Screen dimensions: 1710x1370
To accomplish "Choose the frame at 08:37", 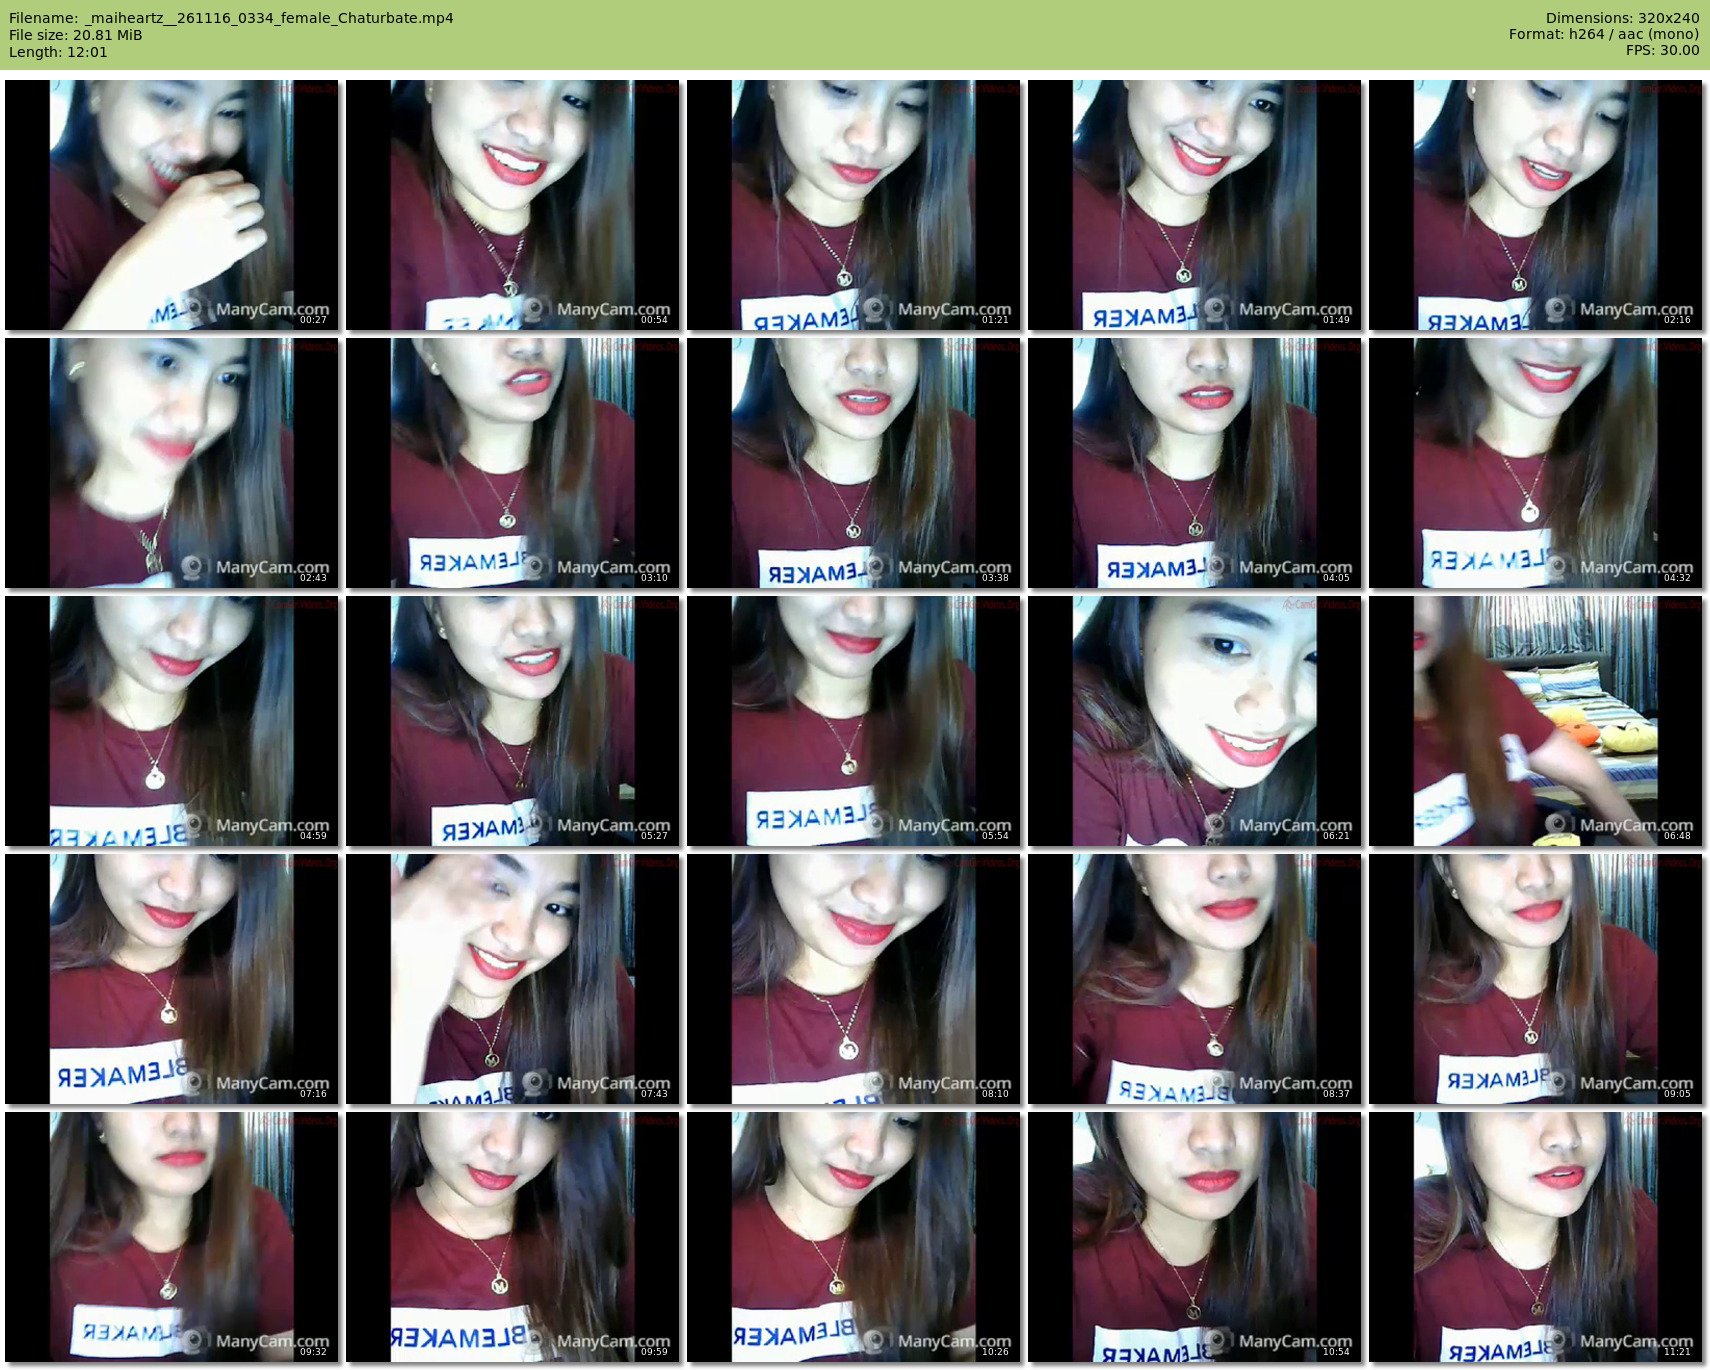I will pos(1195,979).
